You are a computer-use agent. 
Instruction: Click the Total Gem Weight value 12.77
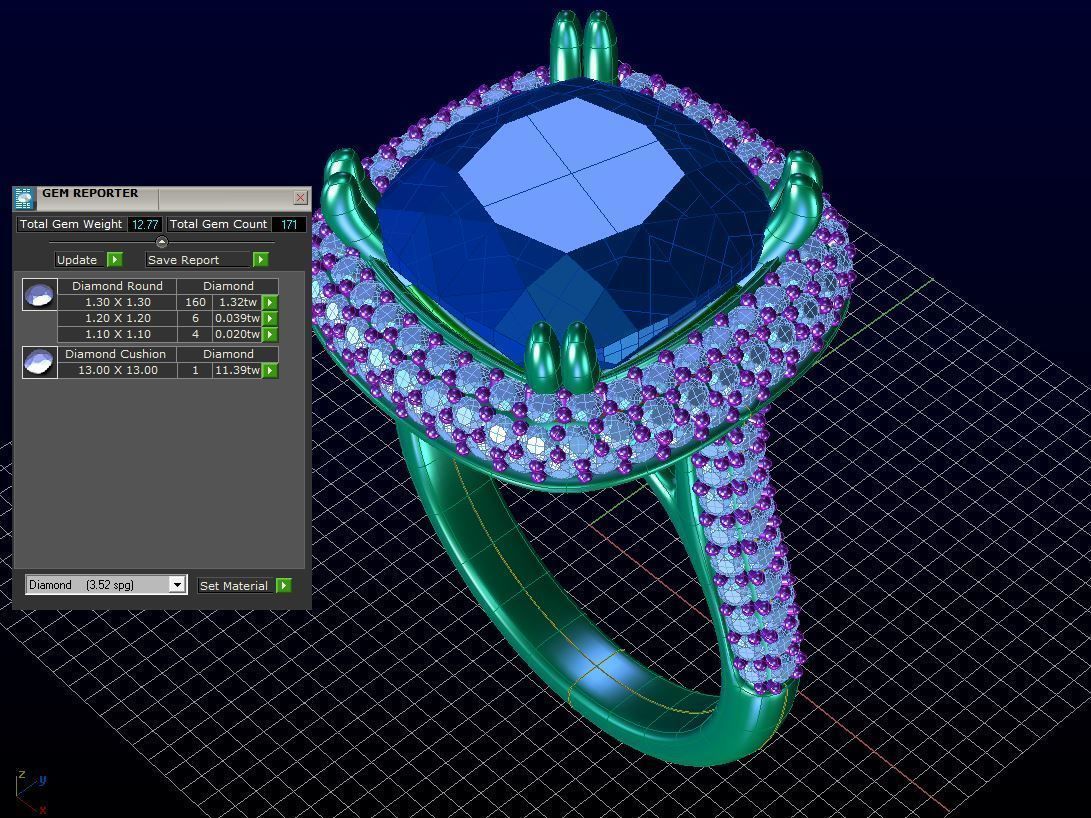tap(145, 224)
